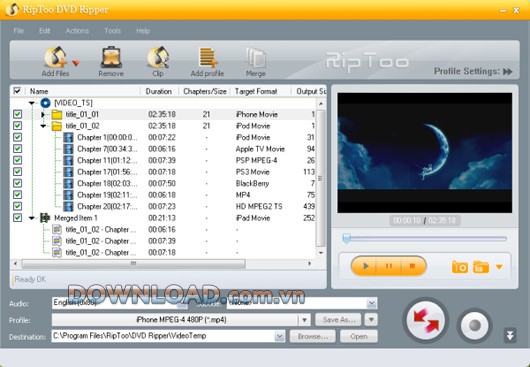Uncheck the title_01_01 checkbox
This screenshot has width=530, height=367.
pos(18,114)
